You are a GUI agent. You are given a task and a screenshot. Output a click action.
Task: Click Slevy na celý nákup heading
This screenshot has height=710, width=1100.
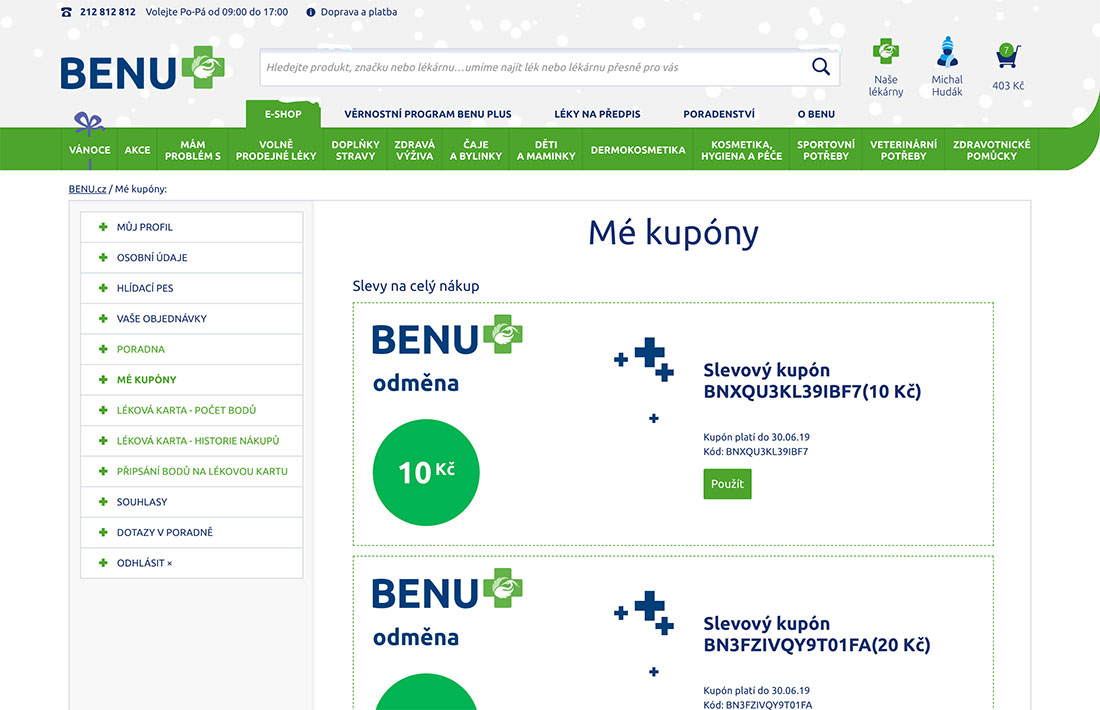(416, 286)
